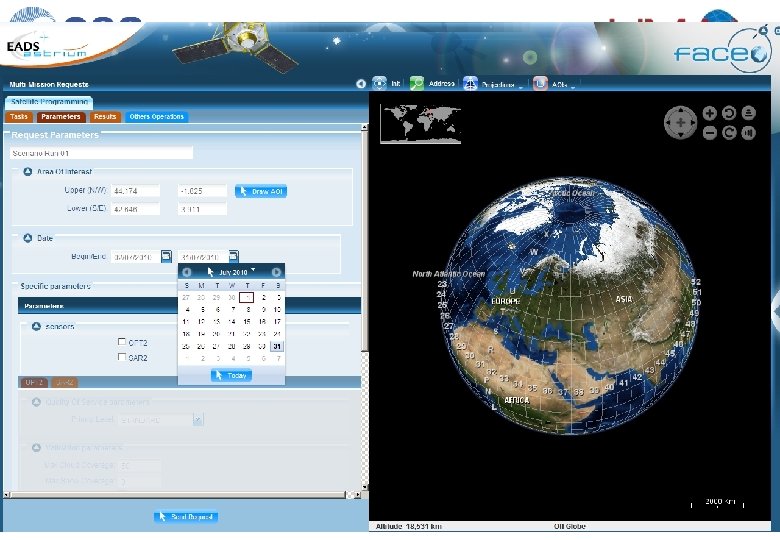
Task: Open the Others Operations tab
Action: pyautogui.click(x=157, y=116)
